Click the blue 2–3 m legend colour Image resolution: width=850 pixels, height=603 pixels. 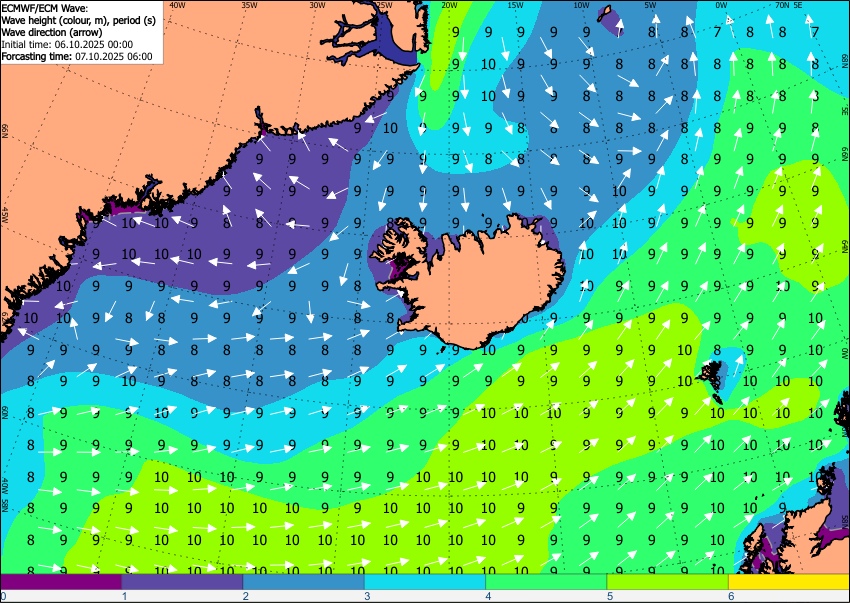click(x=304, y=581)
